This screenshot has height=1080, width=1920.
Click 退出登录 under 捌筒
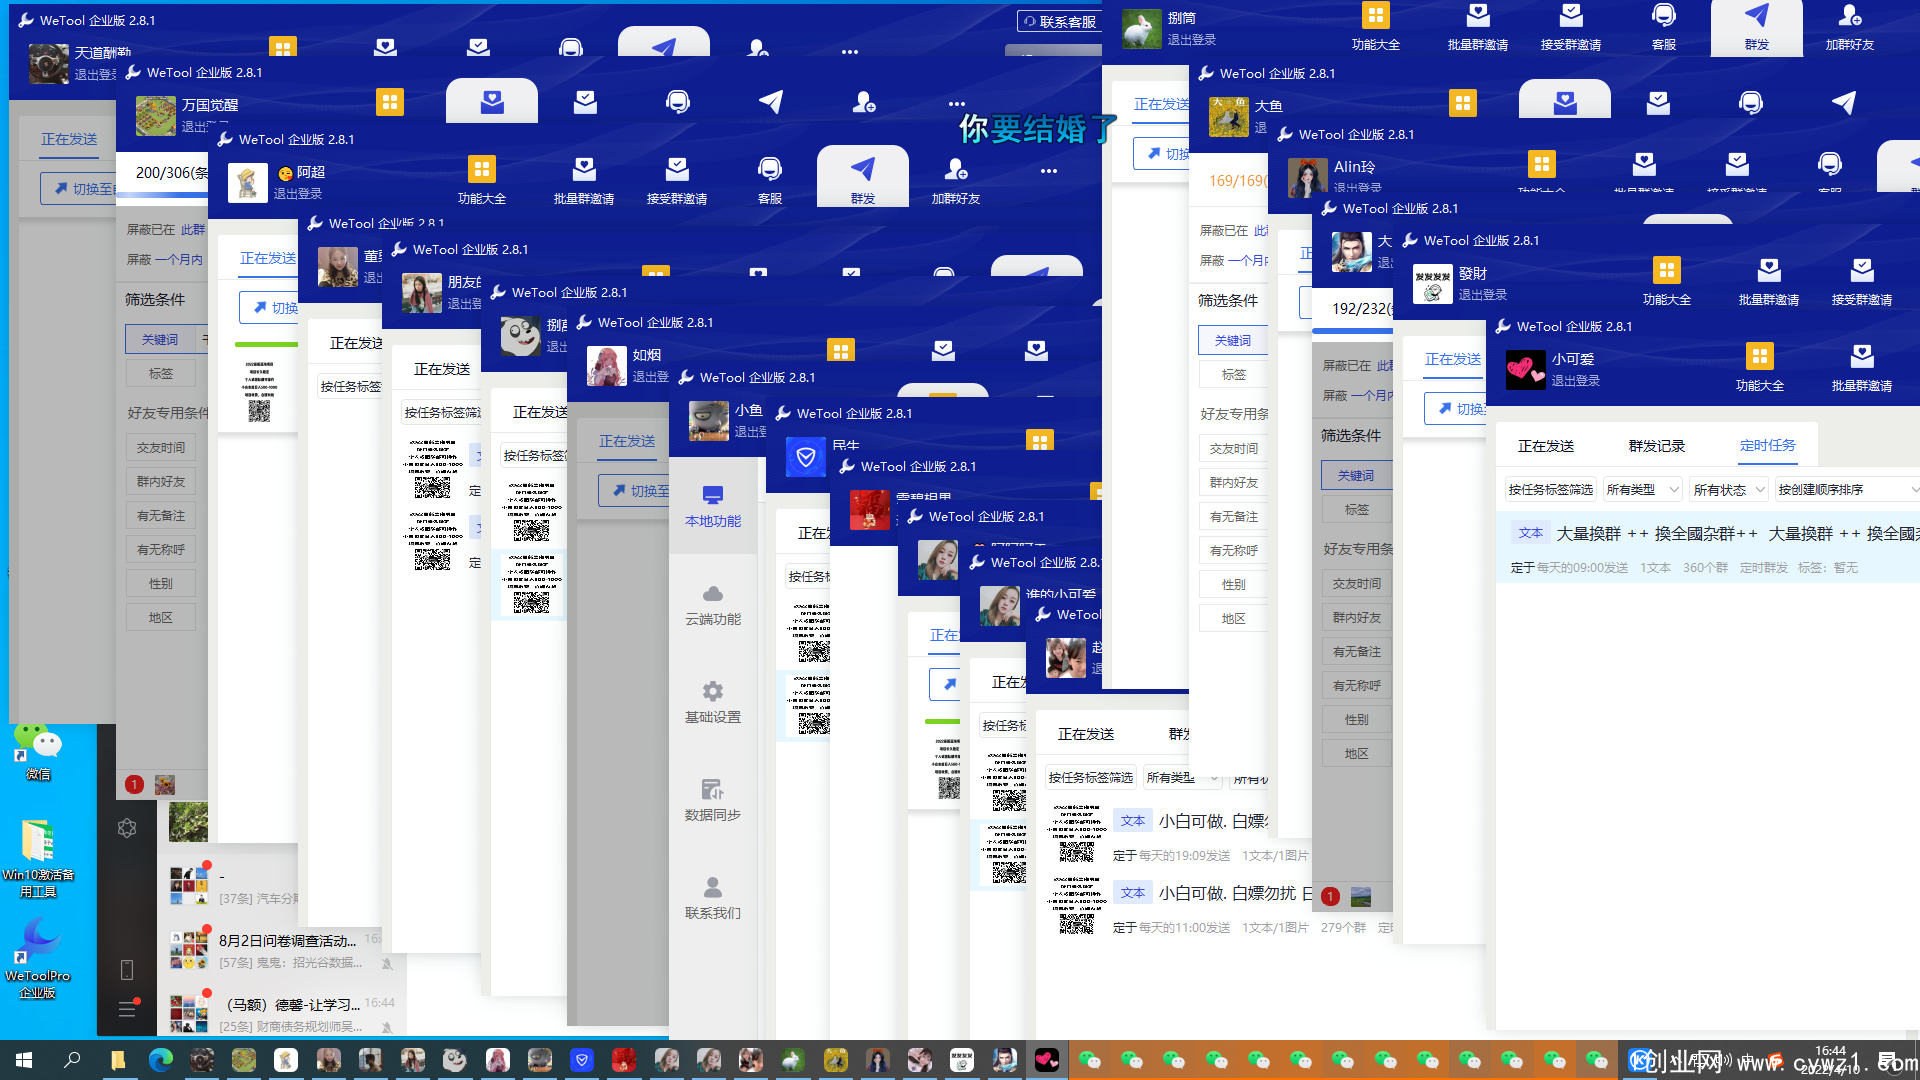[x=1192, y=40]
